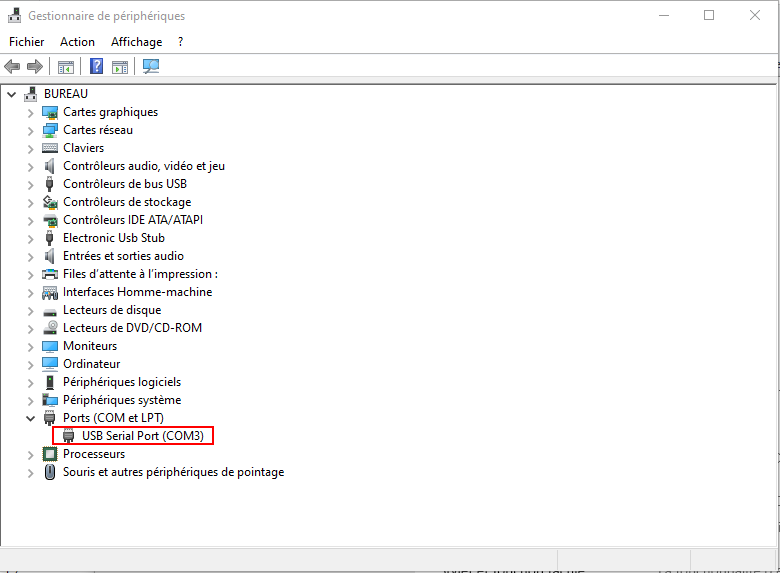Select Entrées et sorties audio label
780x573 pixels.
pyautogui.click(x=123, y=256)
